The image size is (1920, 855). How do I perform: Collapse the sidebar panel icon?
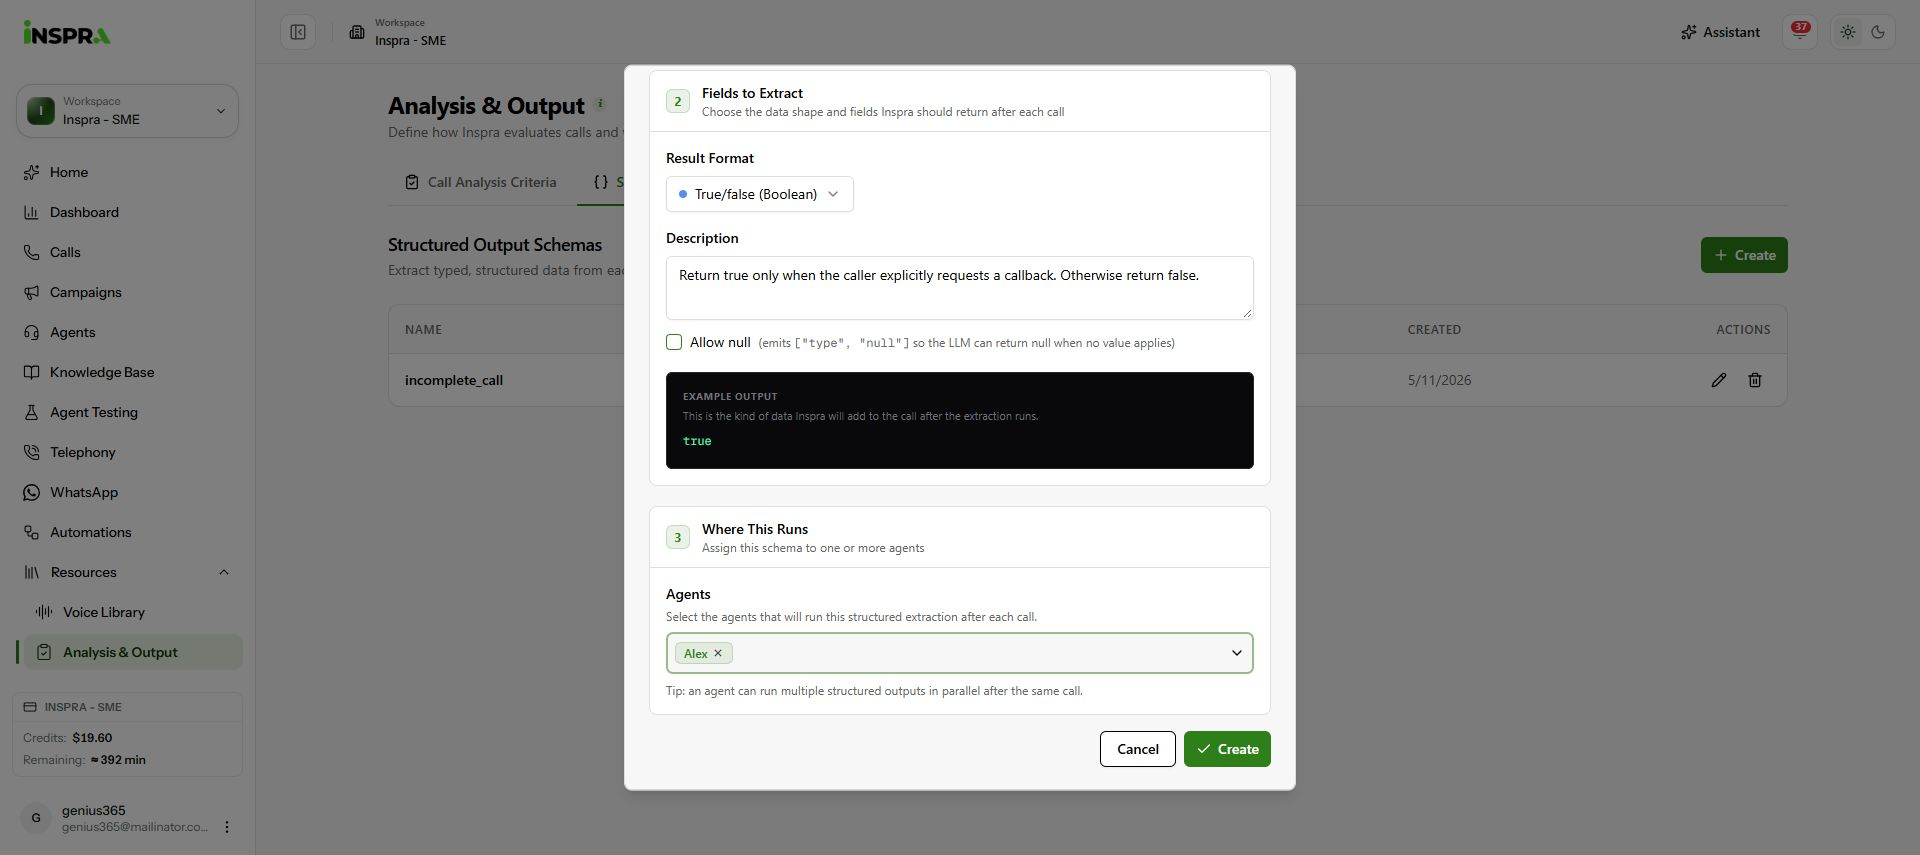(298, 32)
